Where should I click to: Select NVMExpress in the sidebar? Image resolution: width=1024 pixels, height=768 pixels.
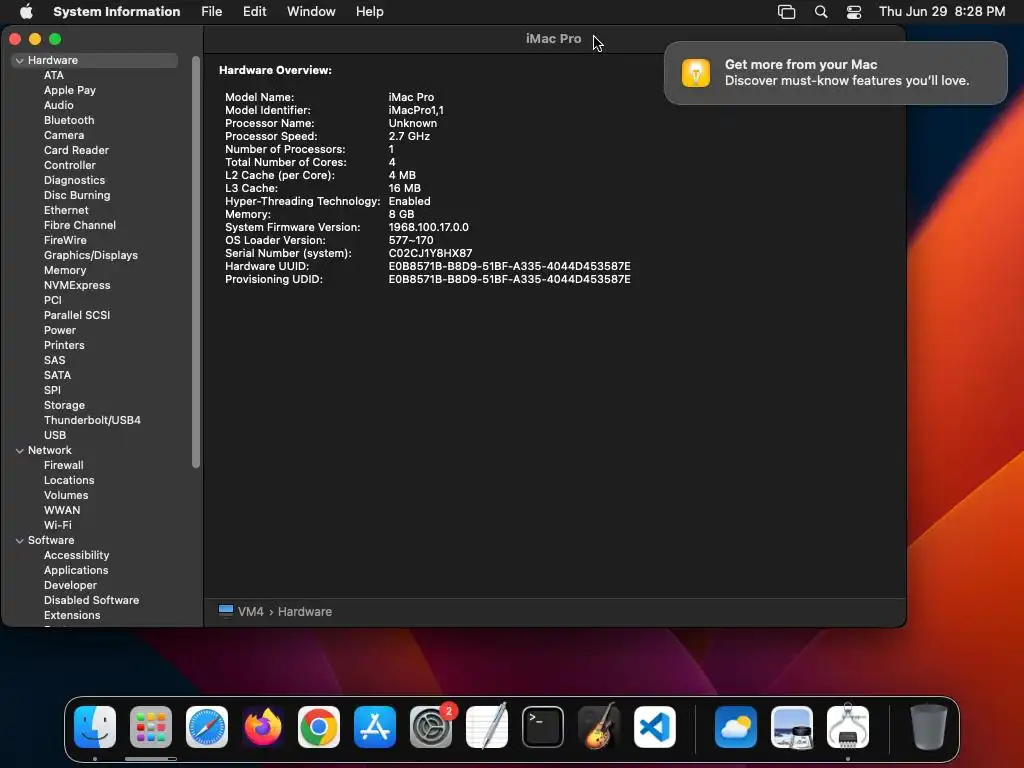(x=77, y=285)
